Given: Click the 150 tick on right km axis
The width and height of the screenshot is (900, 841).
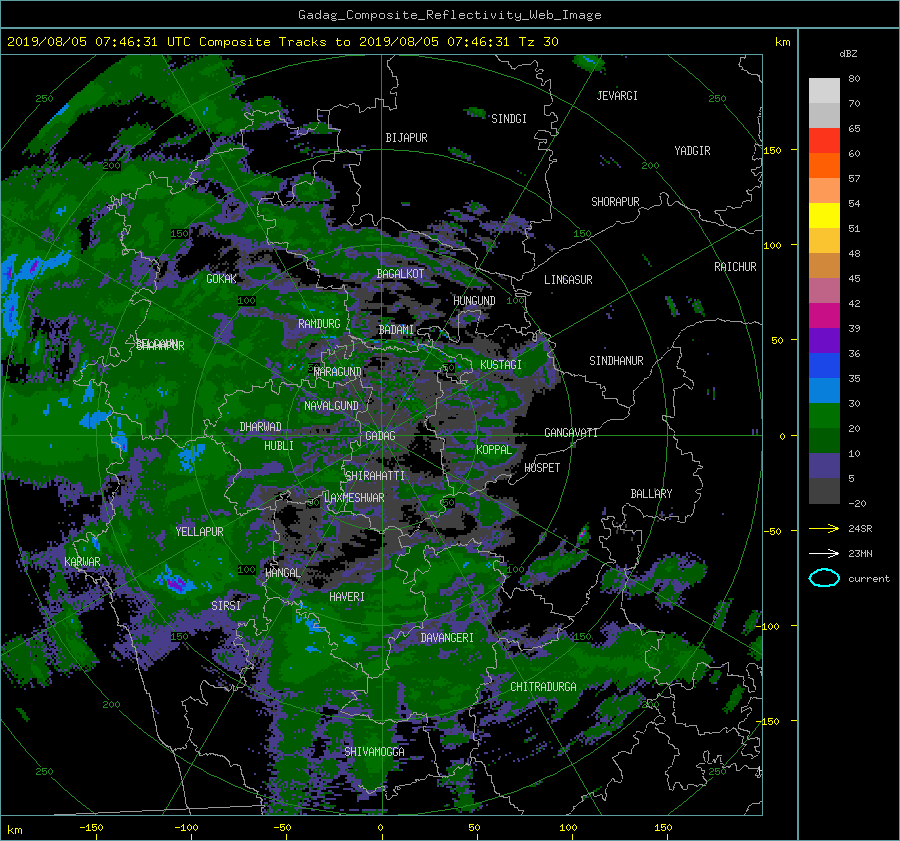Looking at the screenshot, I should point(772,150).
